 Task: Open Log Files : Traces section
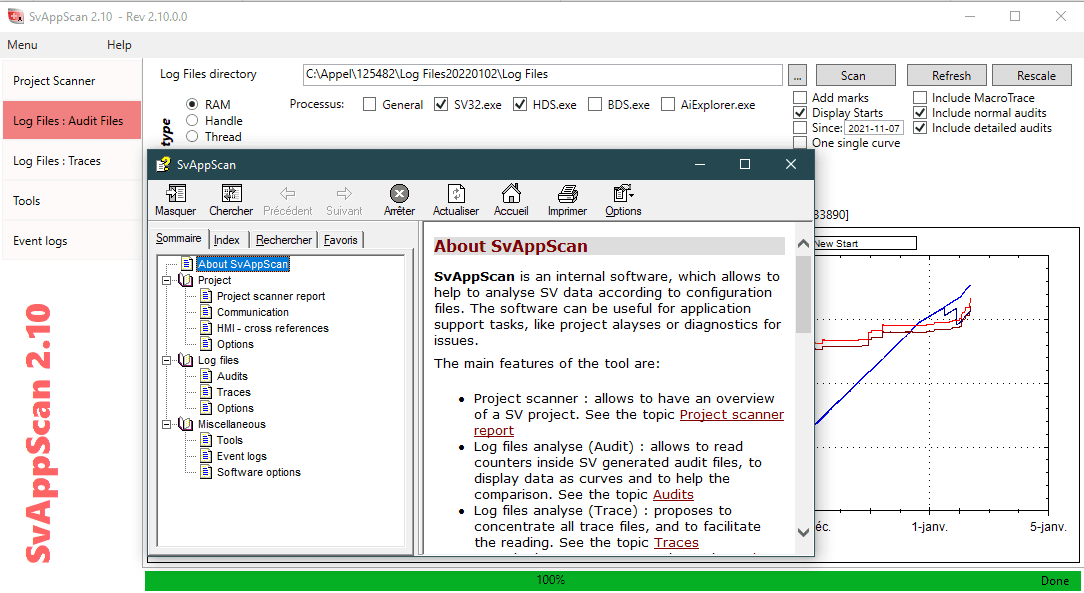coord(72,161)
